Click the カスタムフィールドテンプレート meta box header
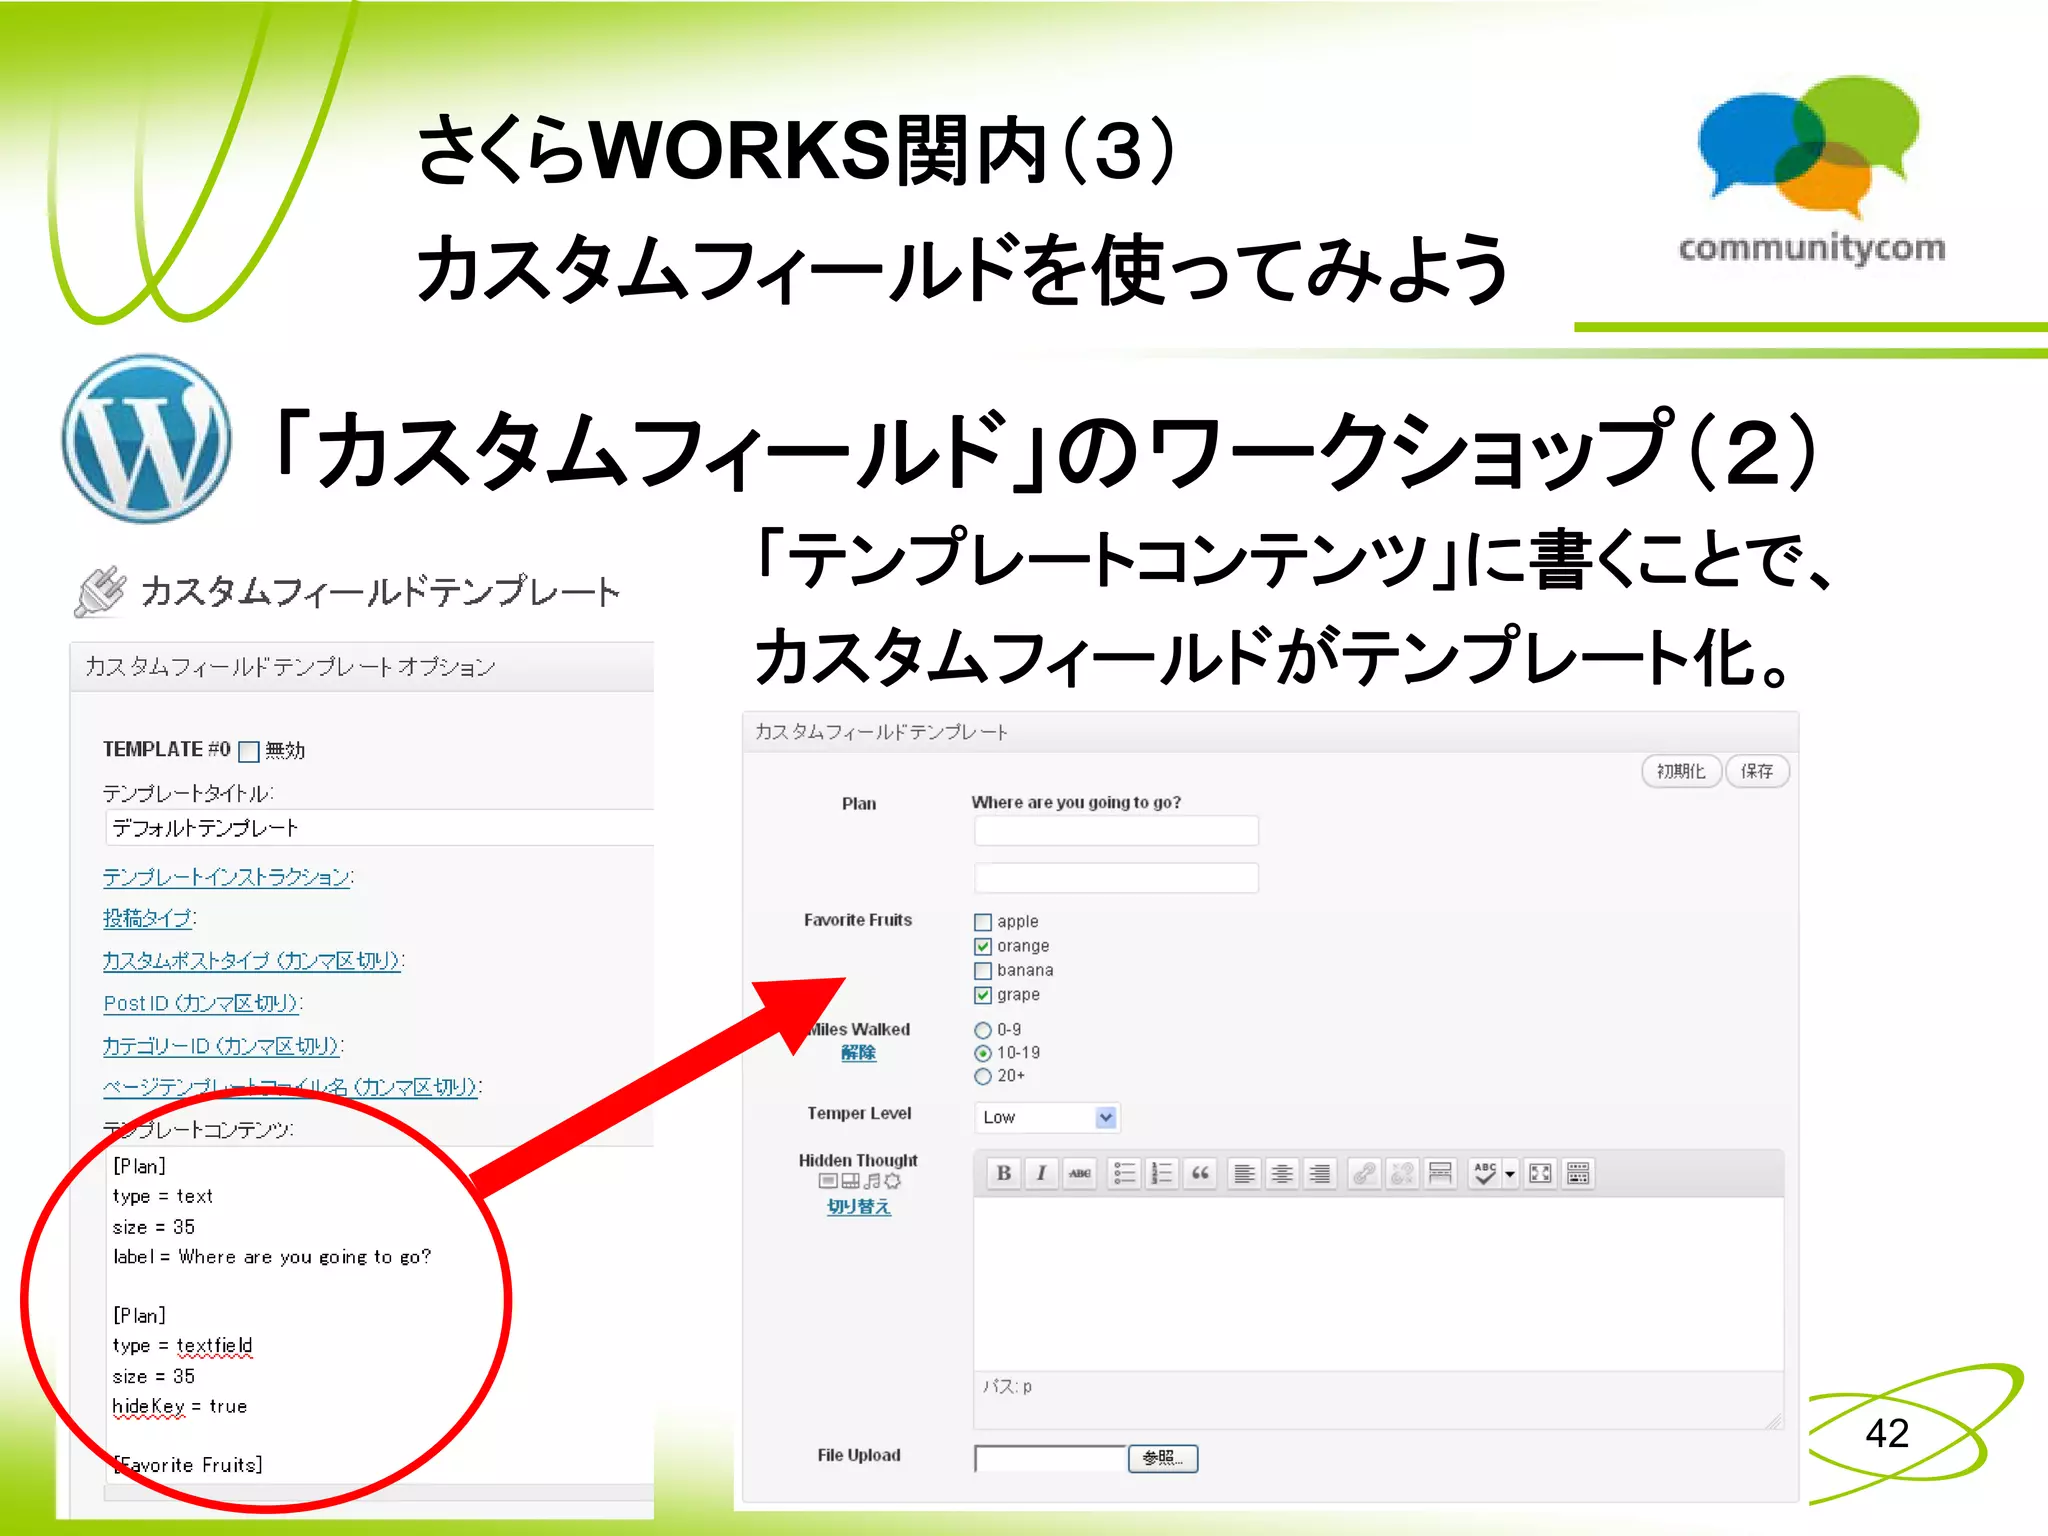This screenshot has width=2048, height=1536. coord(1270,732)
